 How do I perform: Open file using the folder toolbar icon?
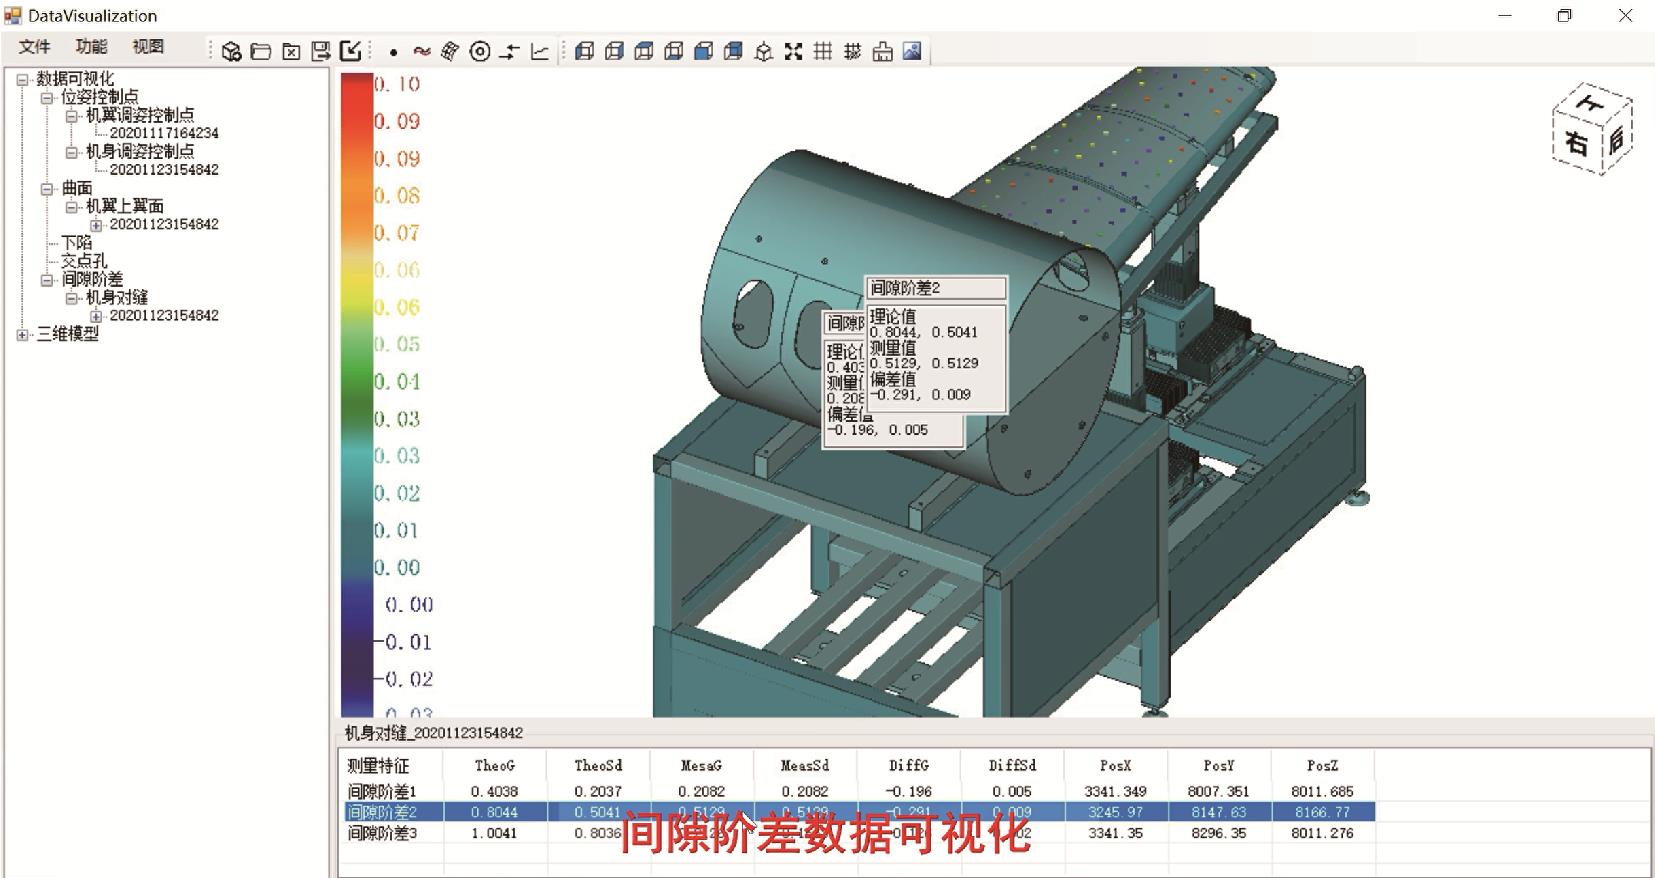click(x=261, y=51)
